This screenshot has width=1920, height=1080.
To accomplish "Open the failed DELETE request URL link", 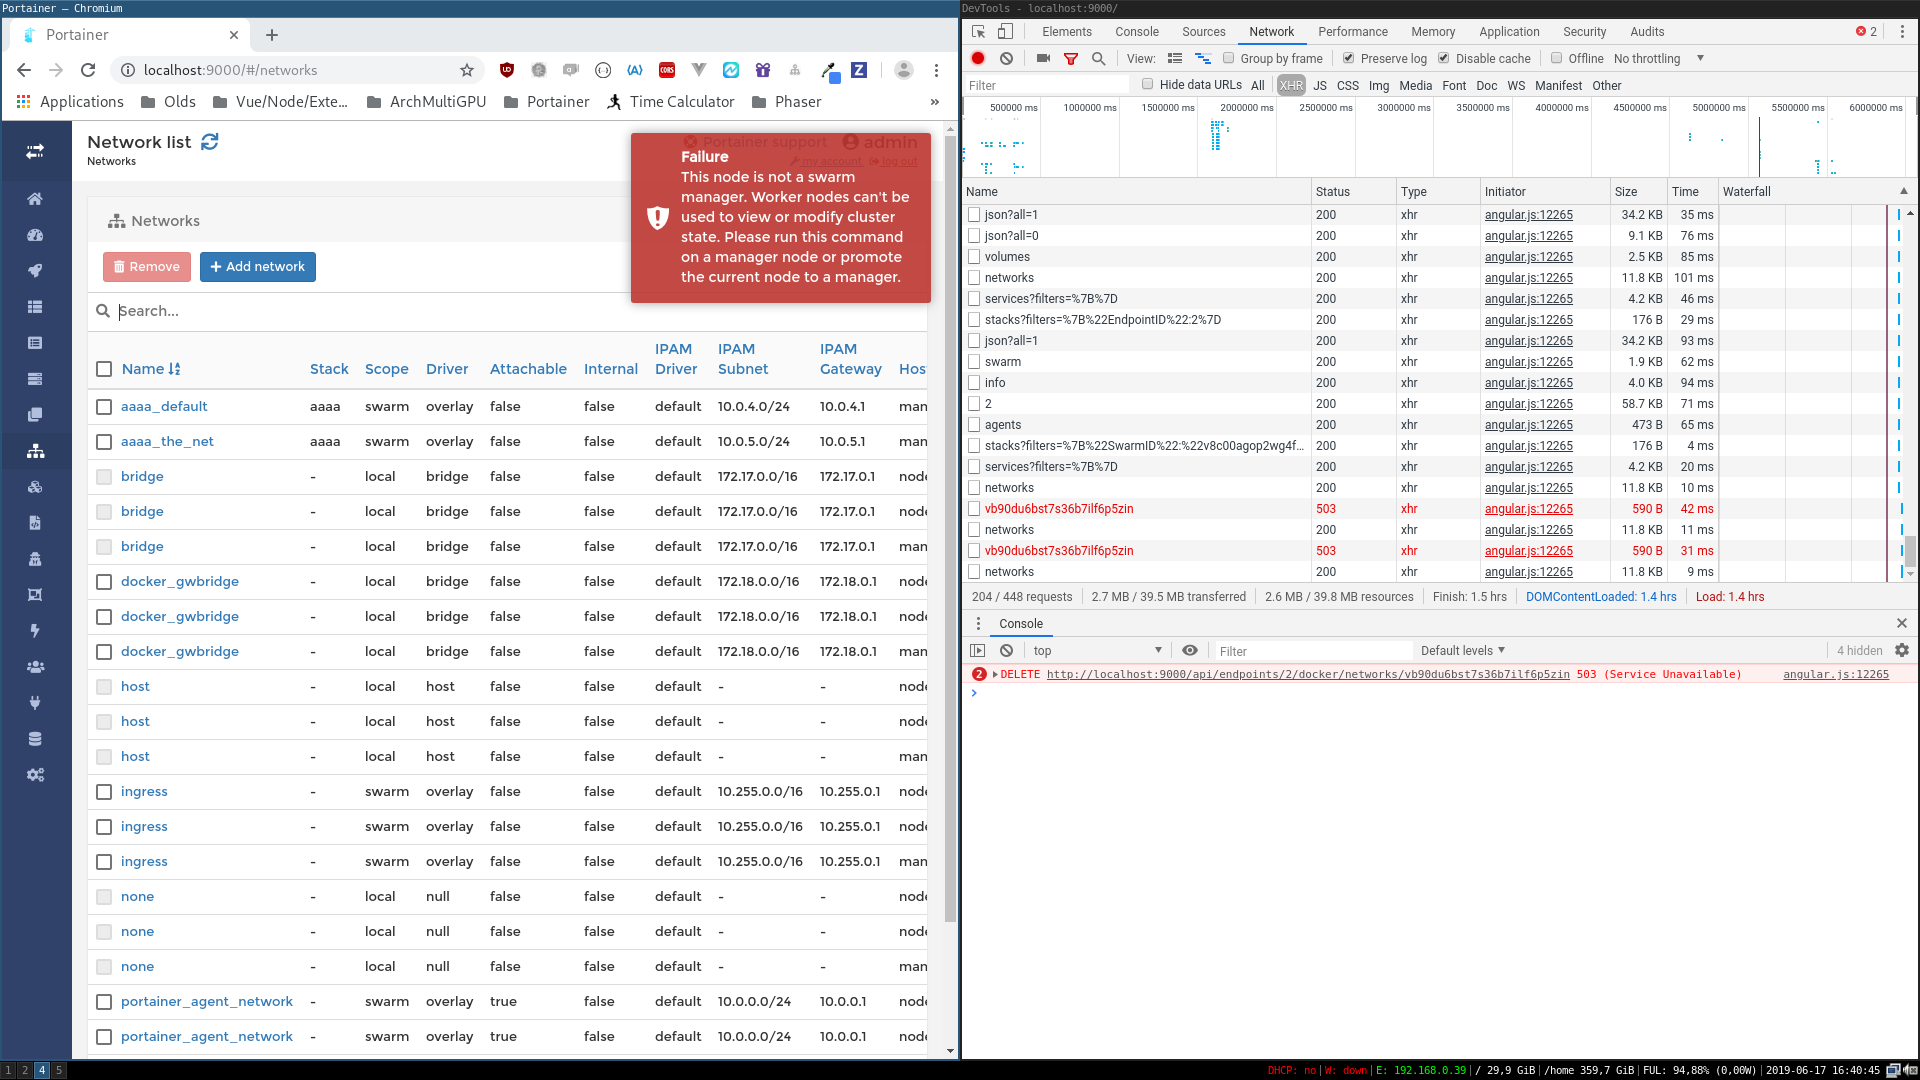I will tap(1308, 674).
